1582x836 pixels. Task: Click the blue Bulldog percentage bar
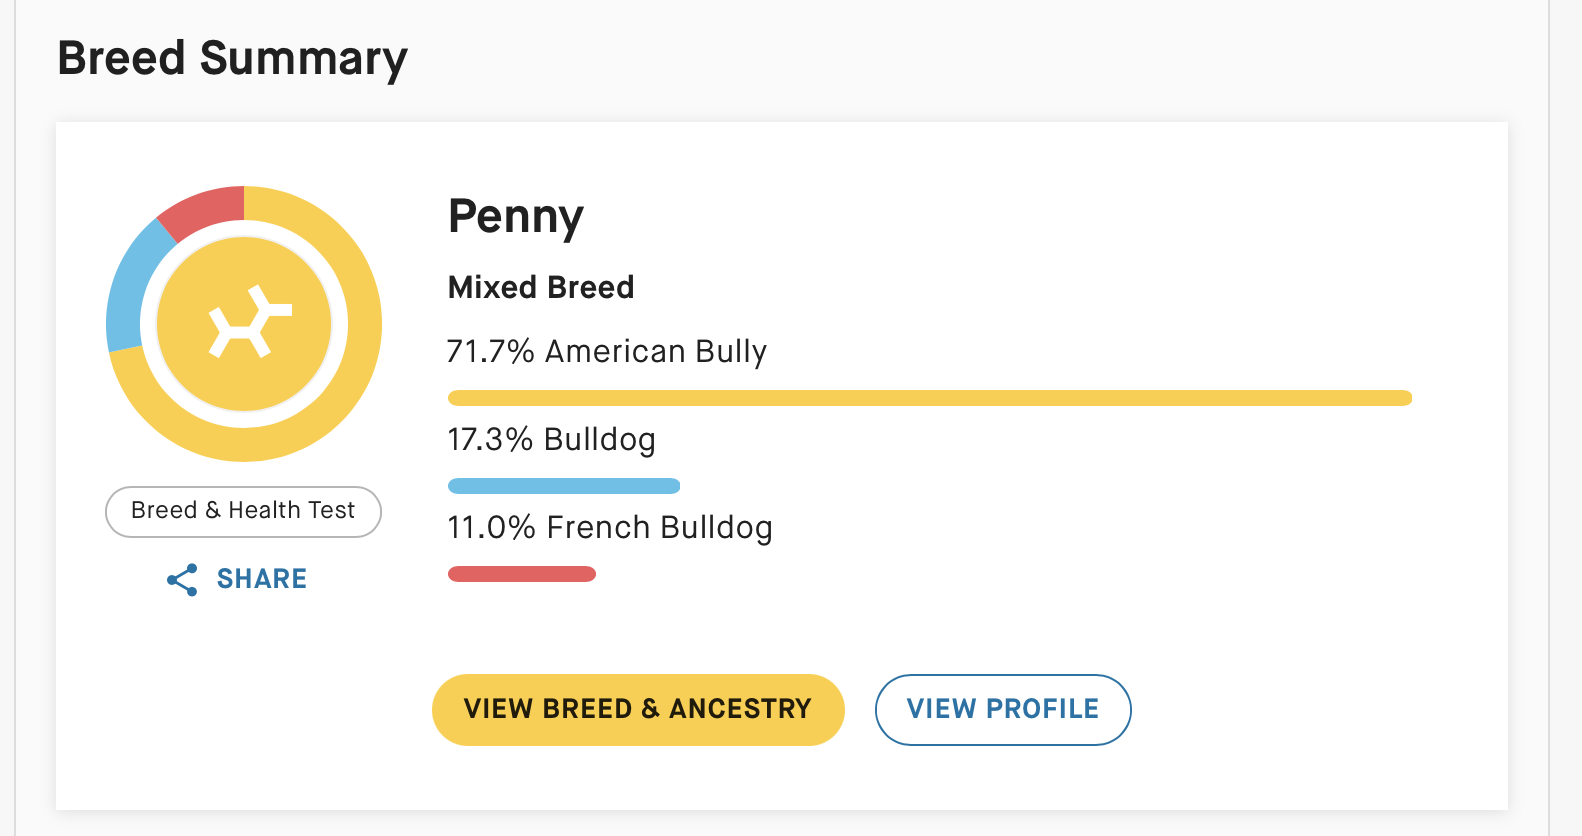[x=564, y=486]
